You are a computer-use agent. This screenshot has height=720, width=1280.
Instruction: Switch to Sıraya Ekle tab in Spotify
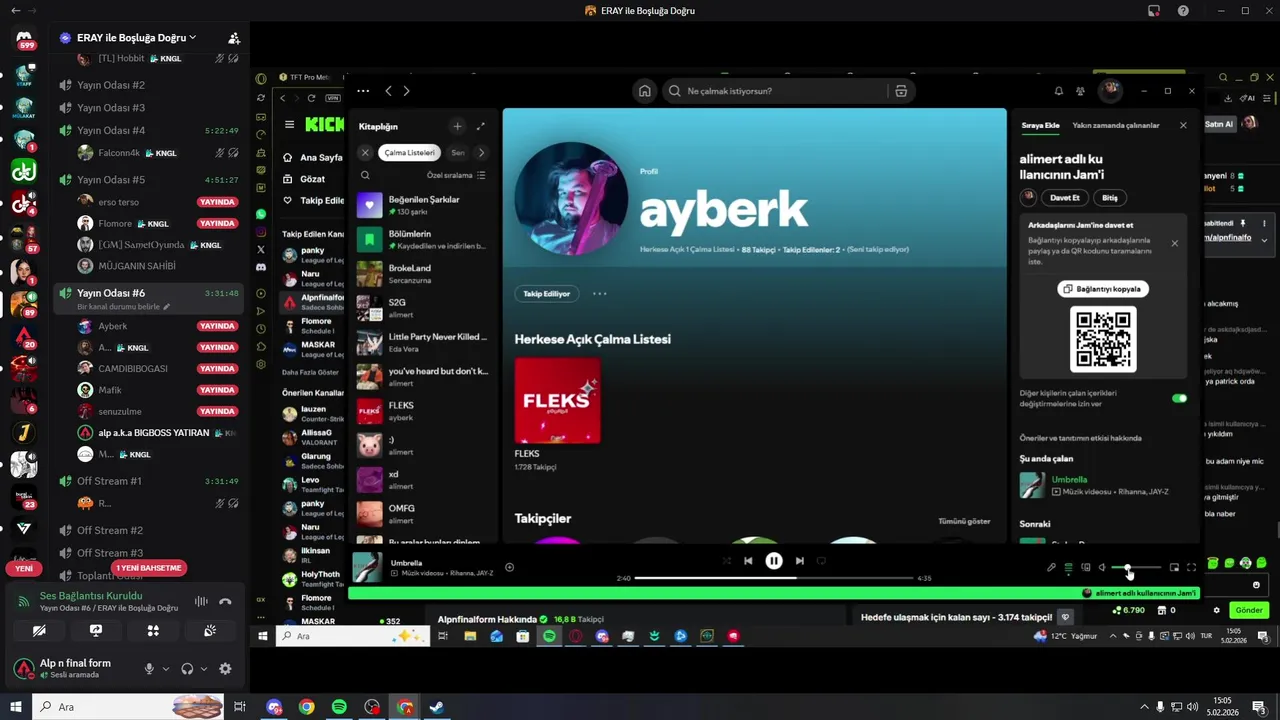click(x=1040, y=126)
